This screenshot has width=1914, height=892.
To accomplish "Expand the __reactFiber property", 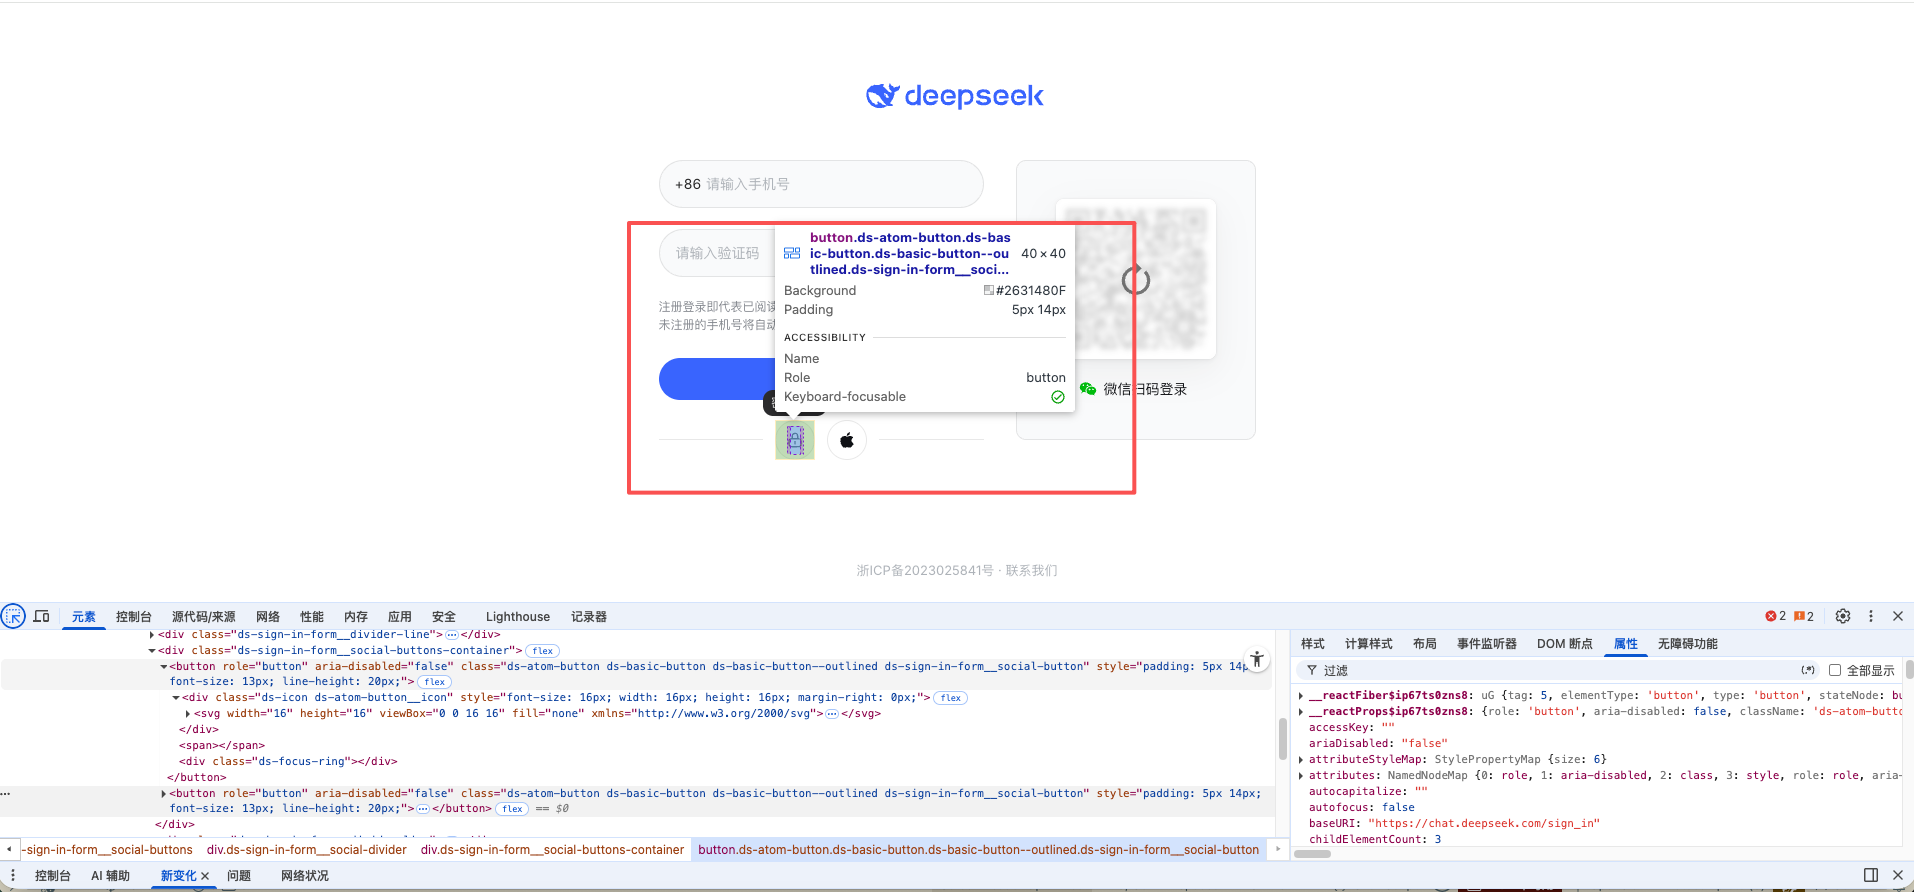I will 1301,696.
